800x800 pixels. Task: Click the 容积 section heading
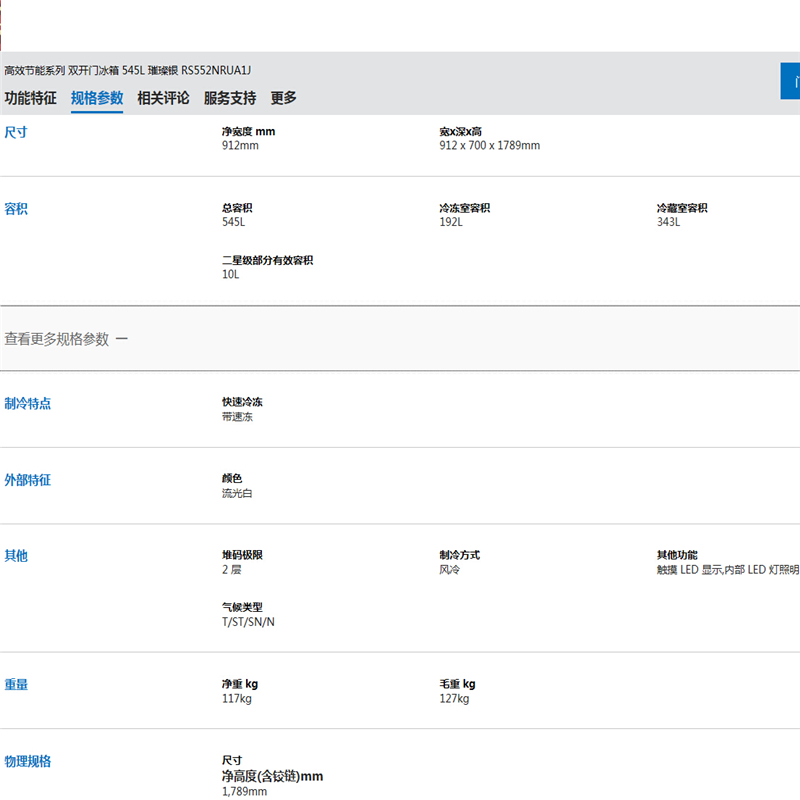click(16, 209)
